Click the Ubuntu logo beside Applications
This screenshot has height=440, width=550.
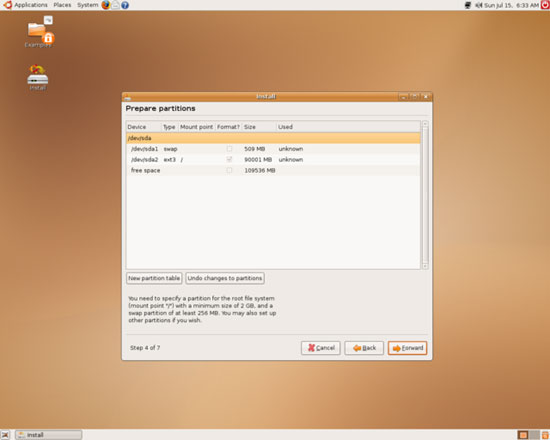point(7,5)
